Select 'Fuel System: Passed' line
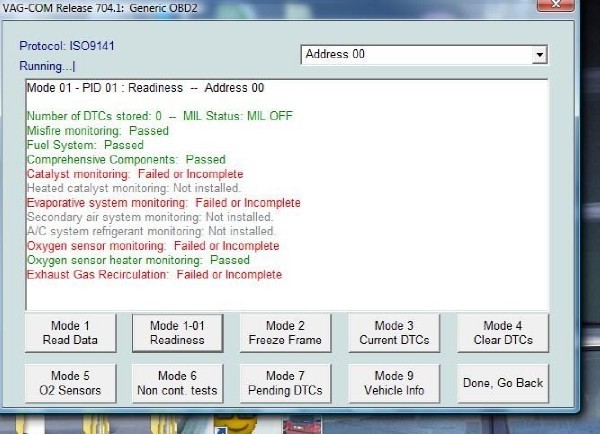The width and height of the screenshot is (600, 434). [85, 145]
